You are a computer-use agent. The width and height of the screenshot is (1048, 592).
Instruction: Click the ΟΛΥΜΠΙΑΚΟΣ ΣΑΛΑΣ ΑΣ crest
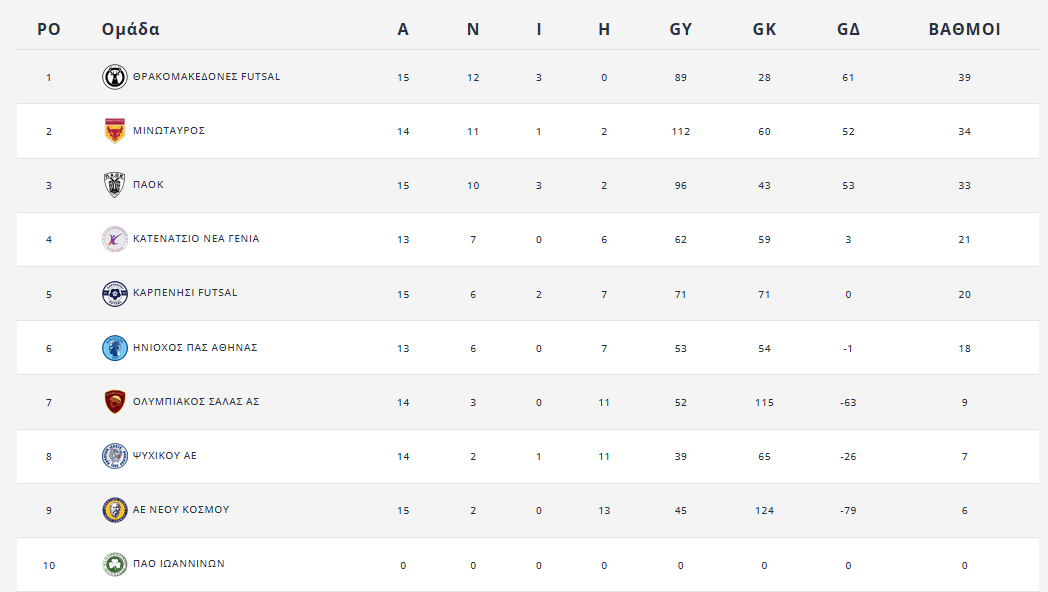pos(115,402)
